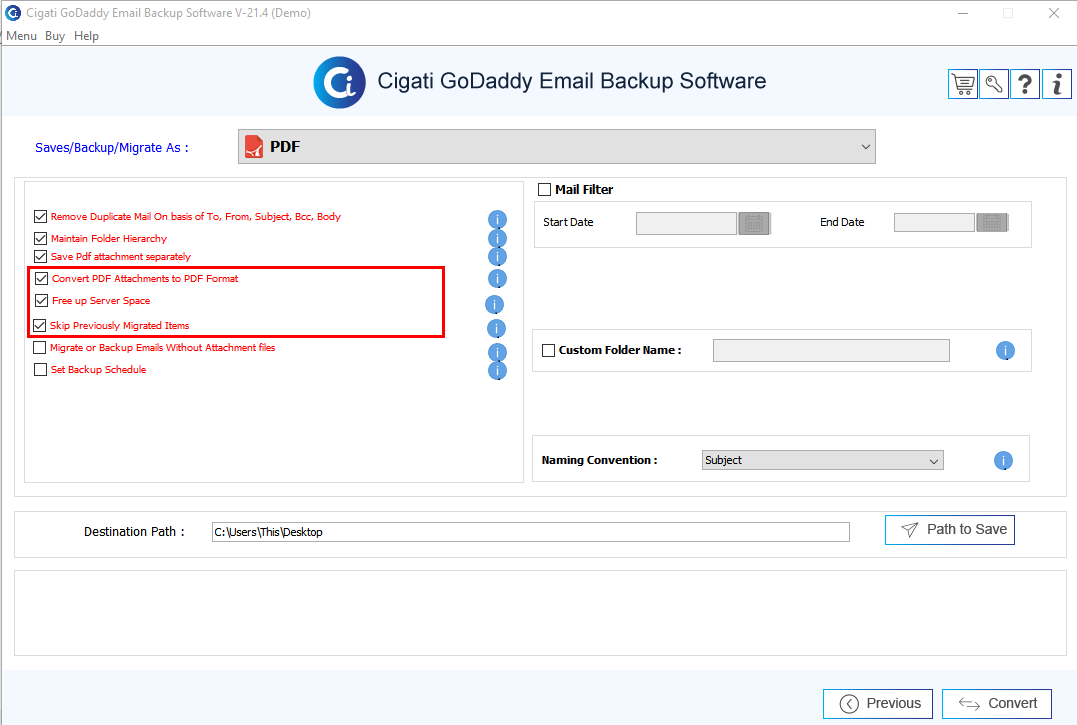Check the Custom Folder Name option
1077x725 pixels.
[549, 350]
